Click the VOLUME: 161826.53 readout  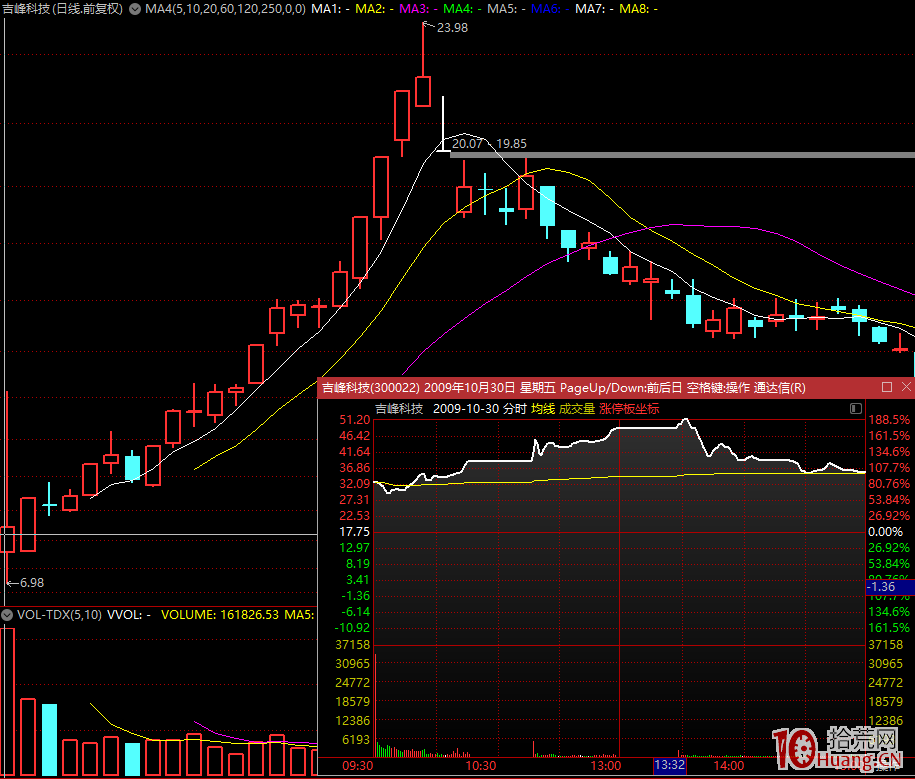pos(220,614)
